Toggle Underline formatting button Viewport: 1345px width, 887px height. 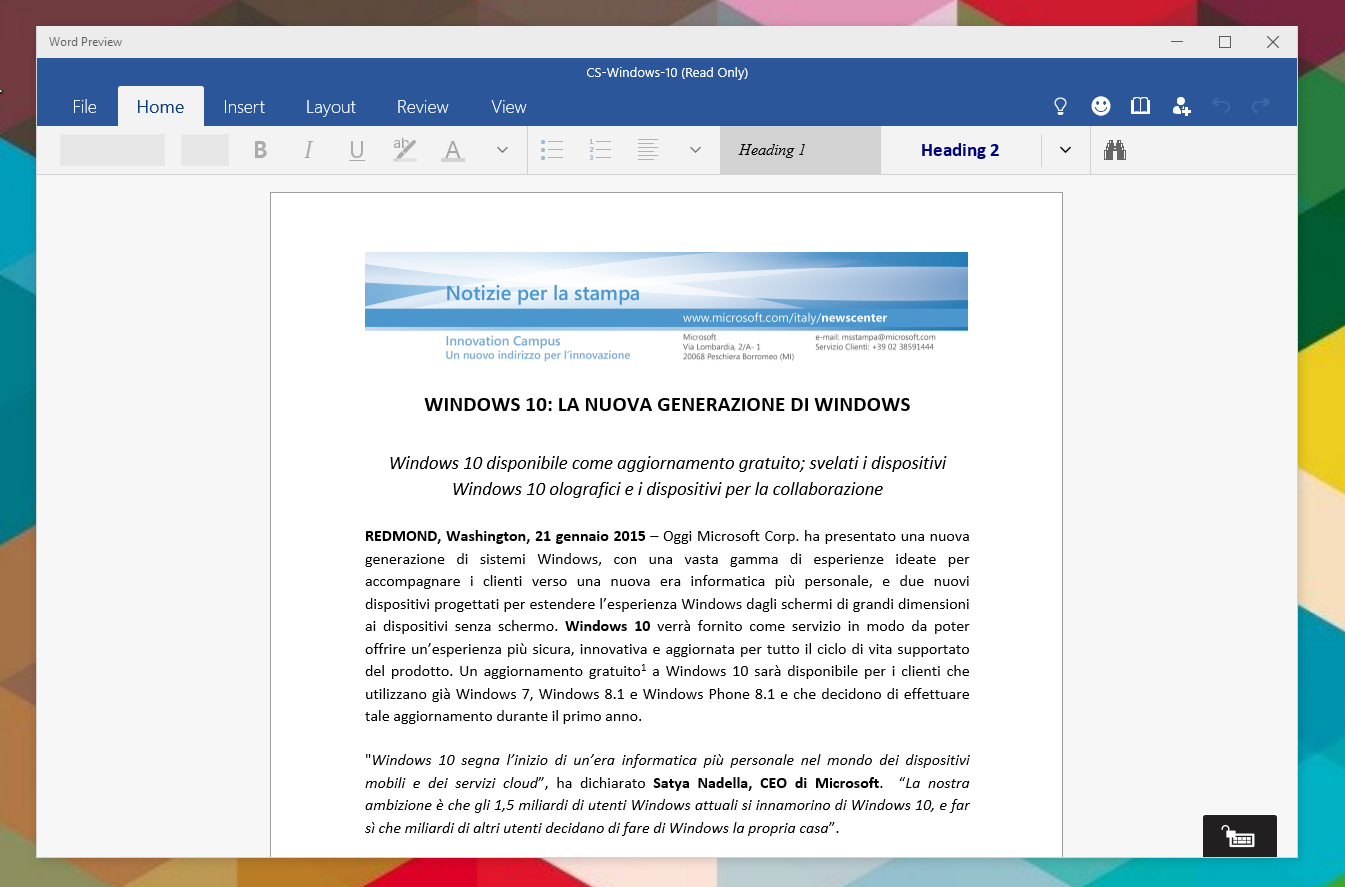click(356, 150)
